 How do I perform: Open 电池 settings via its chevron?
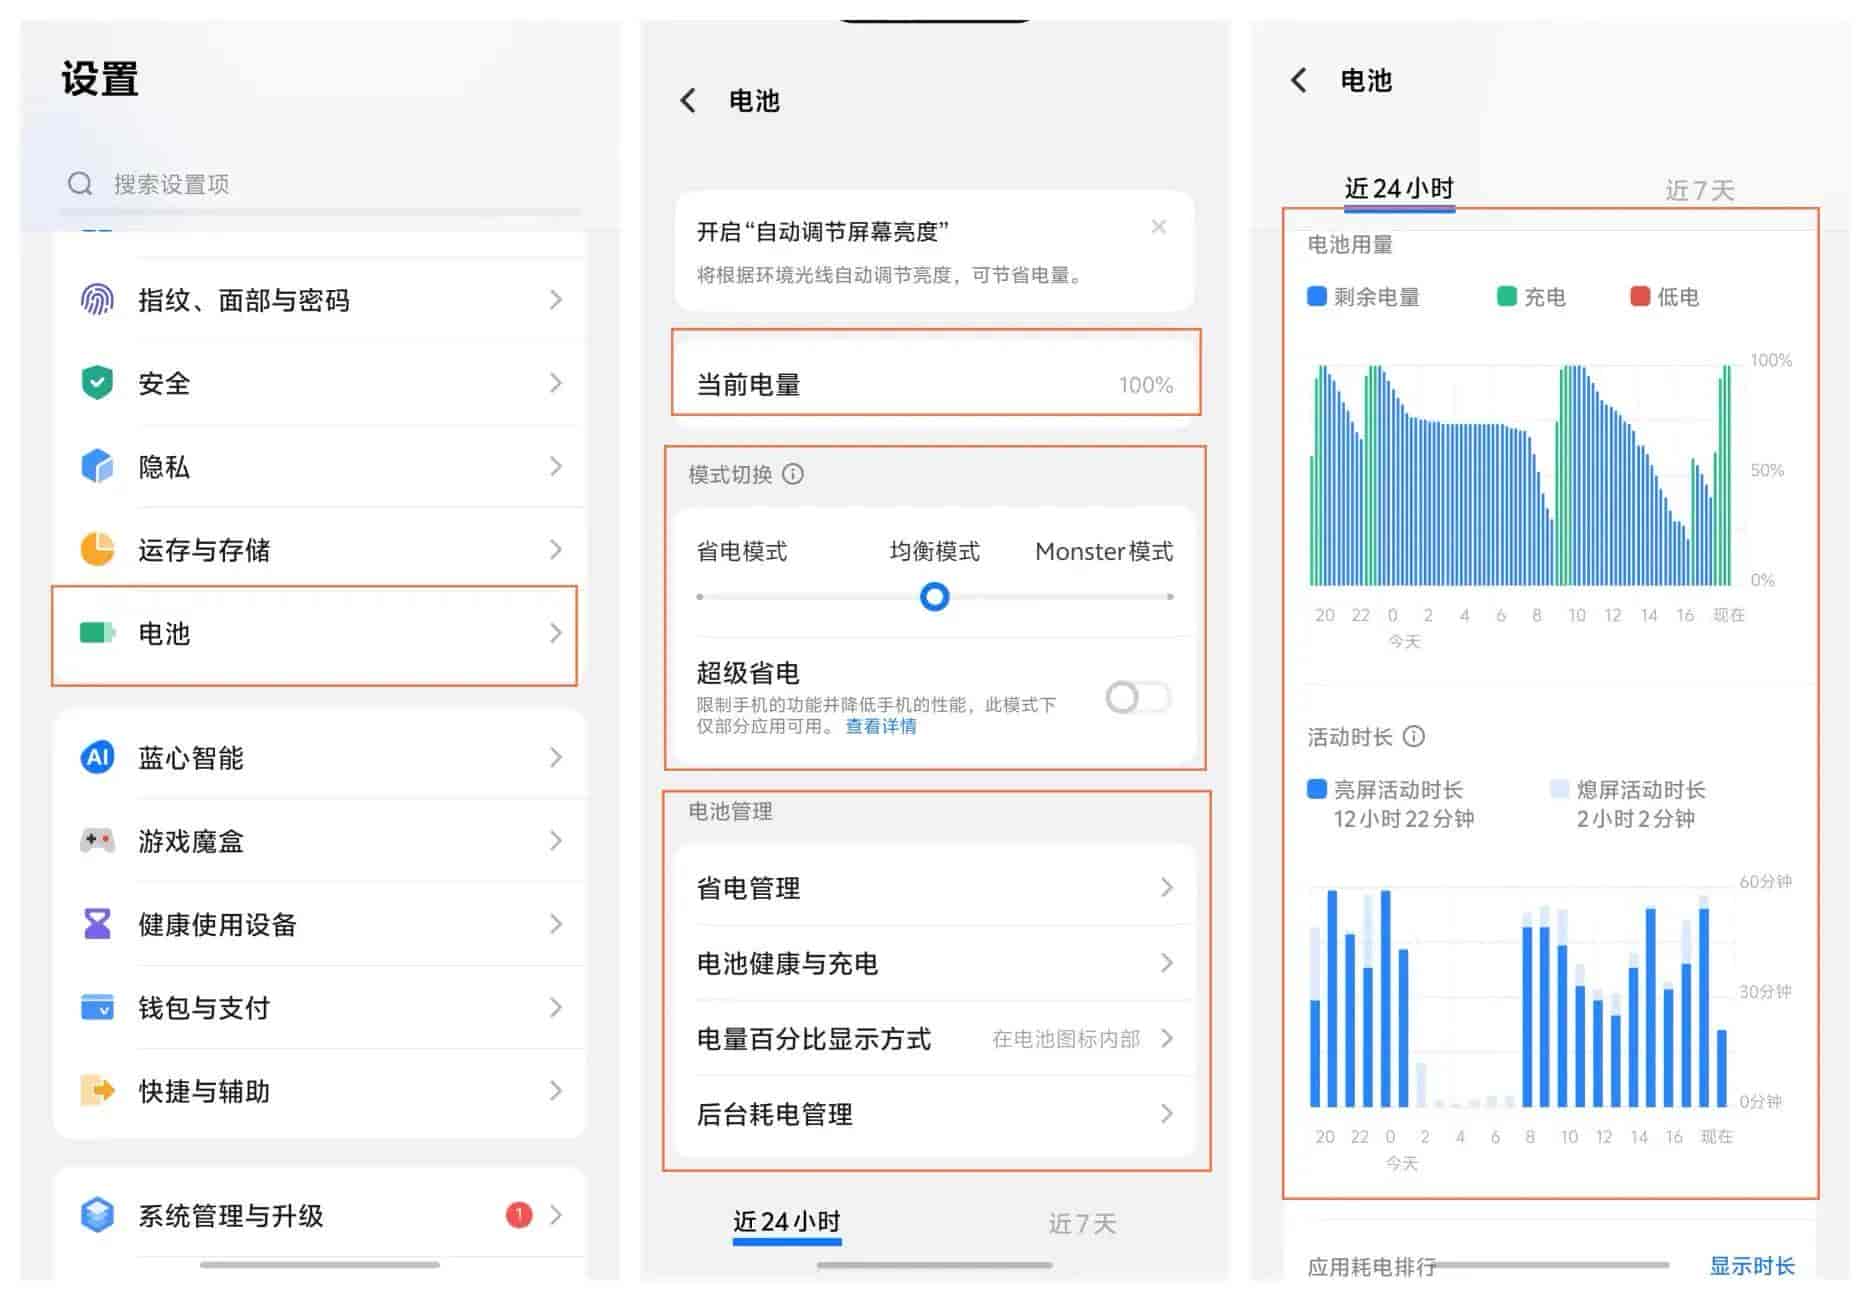coord(556,633)
